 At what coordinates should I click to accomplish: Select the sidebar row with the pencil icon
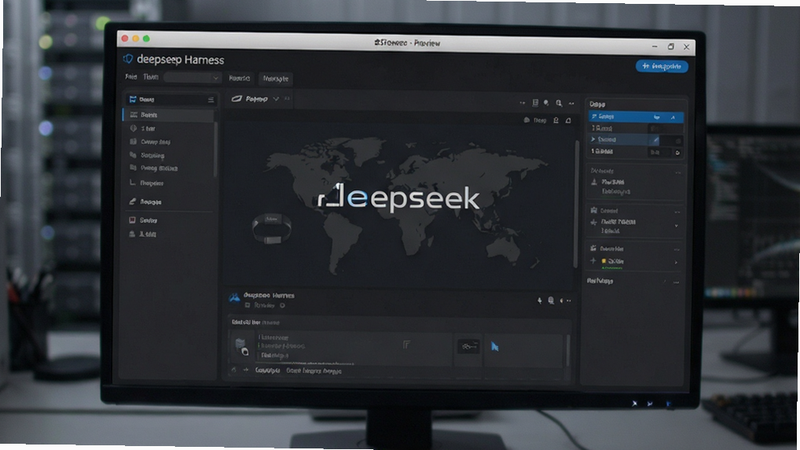pyautogui.click(x=169, y=202)
